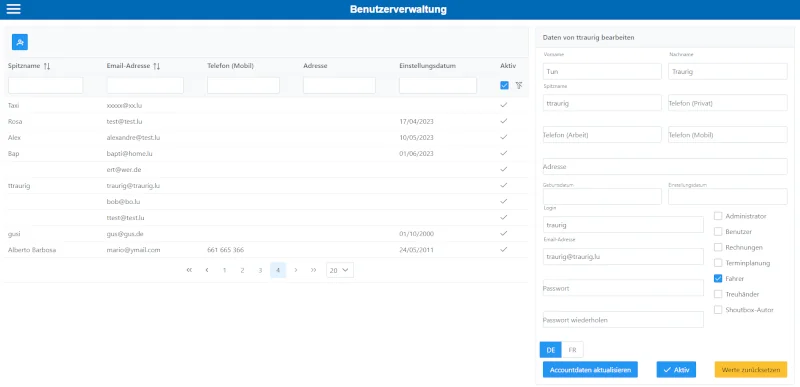Open the Geburtsdatum date field
Image resolution: width=800 pixels, height=387 pixels.
[x=602, y=196]
